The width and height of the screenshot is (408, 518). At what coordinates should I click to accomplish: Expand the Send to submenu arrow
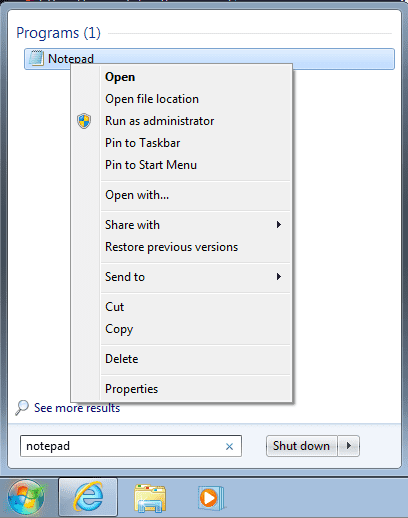[x=279, y=277]
